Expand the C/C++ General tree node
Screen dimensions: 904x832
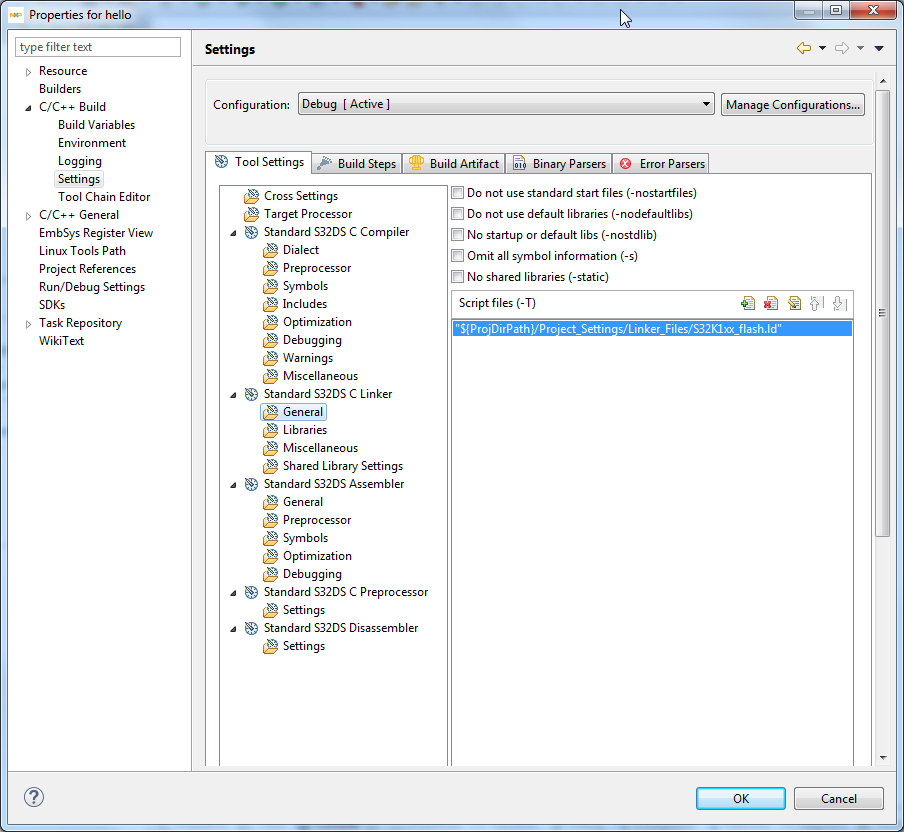pos(28,216)
